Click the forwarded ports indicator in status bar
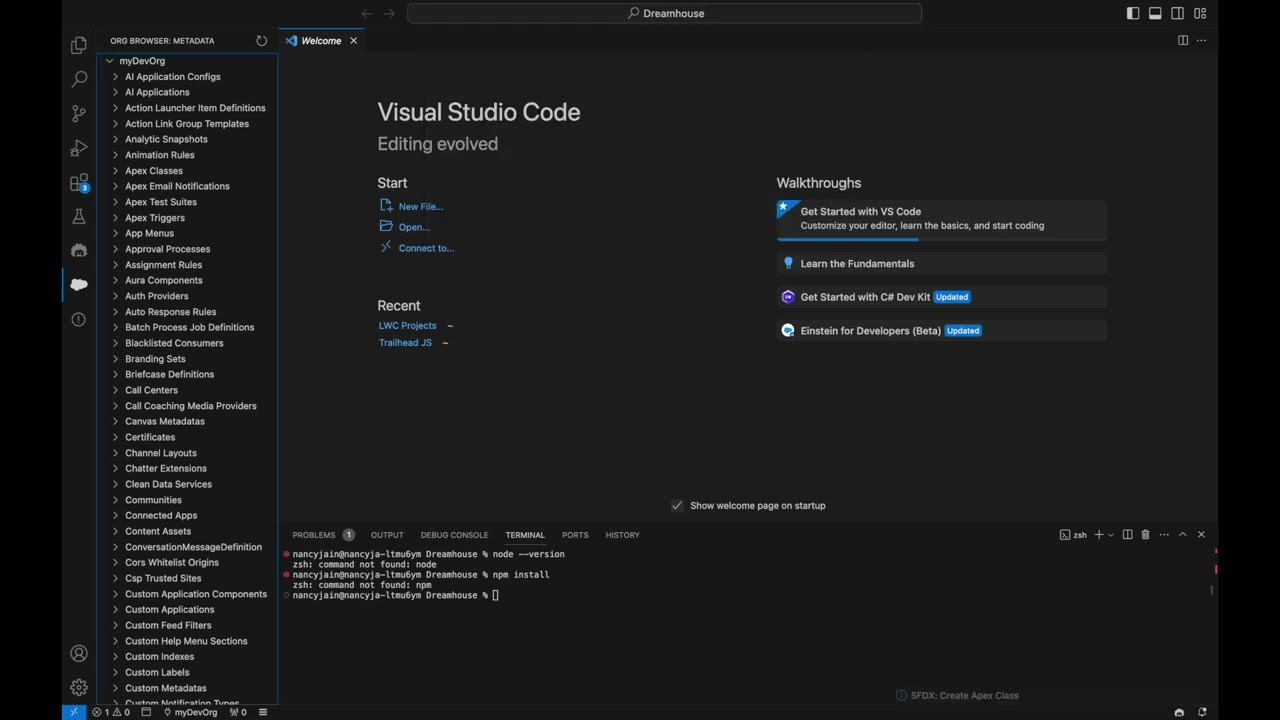1280x720 pixels. (x=238, y=712)
